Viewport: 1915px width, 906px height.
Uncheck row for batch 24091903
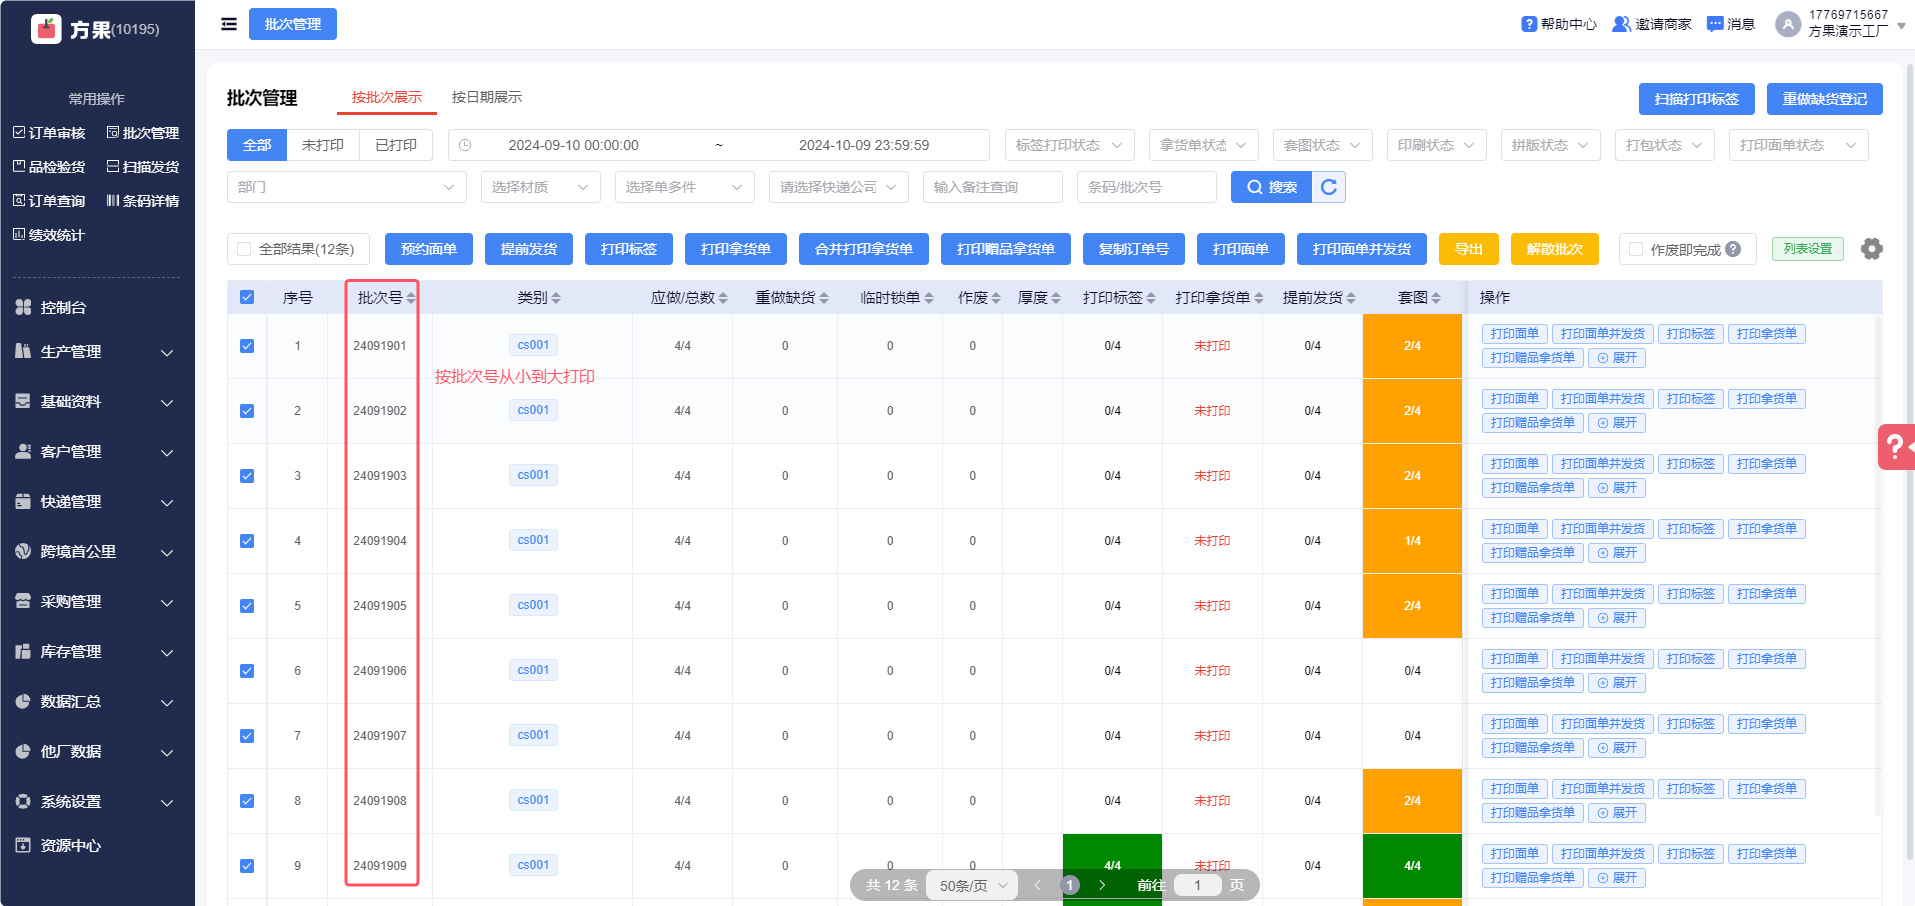click(x=247, y=476)
